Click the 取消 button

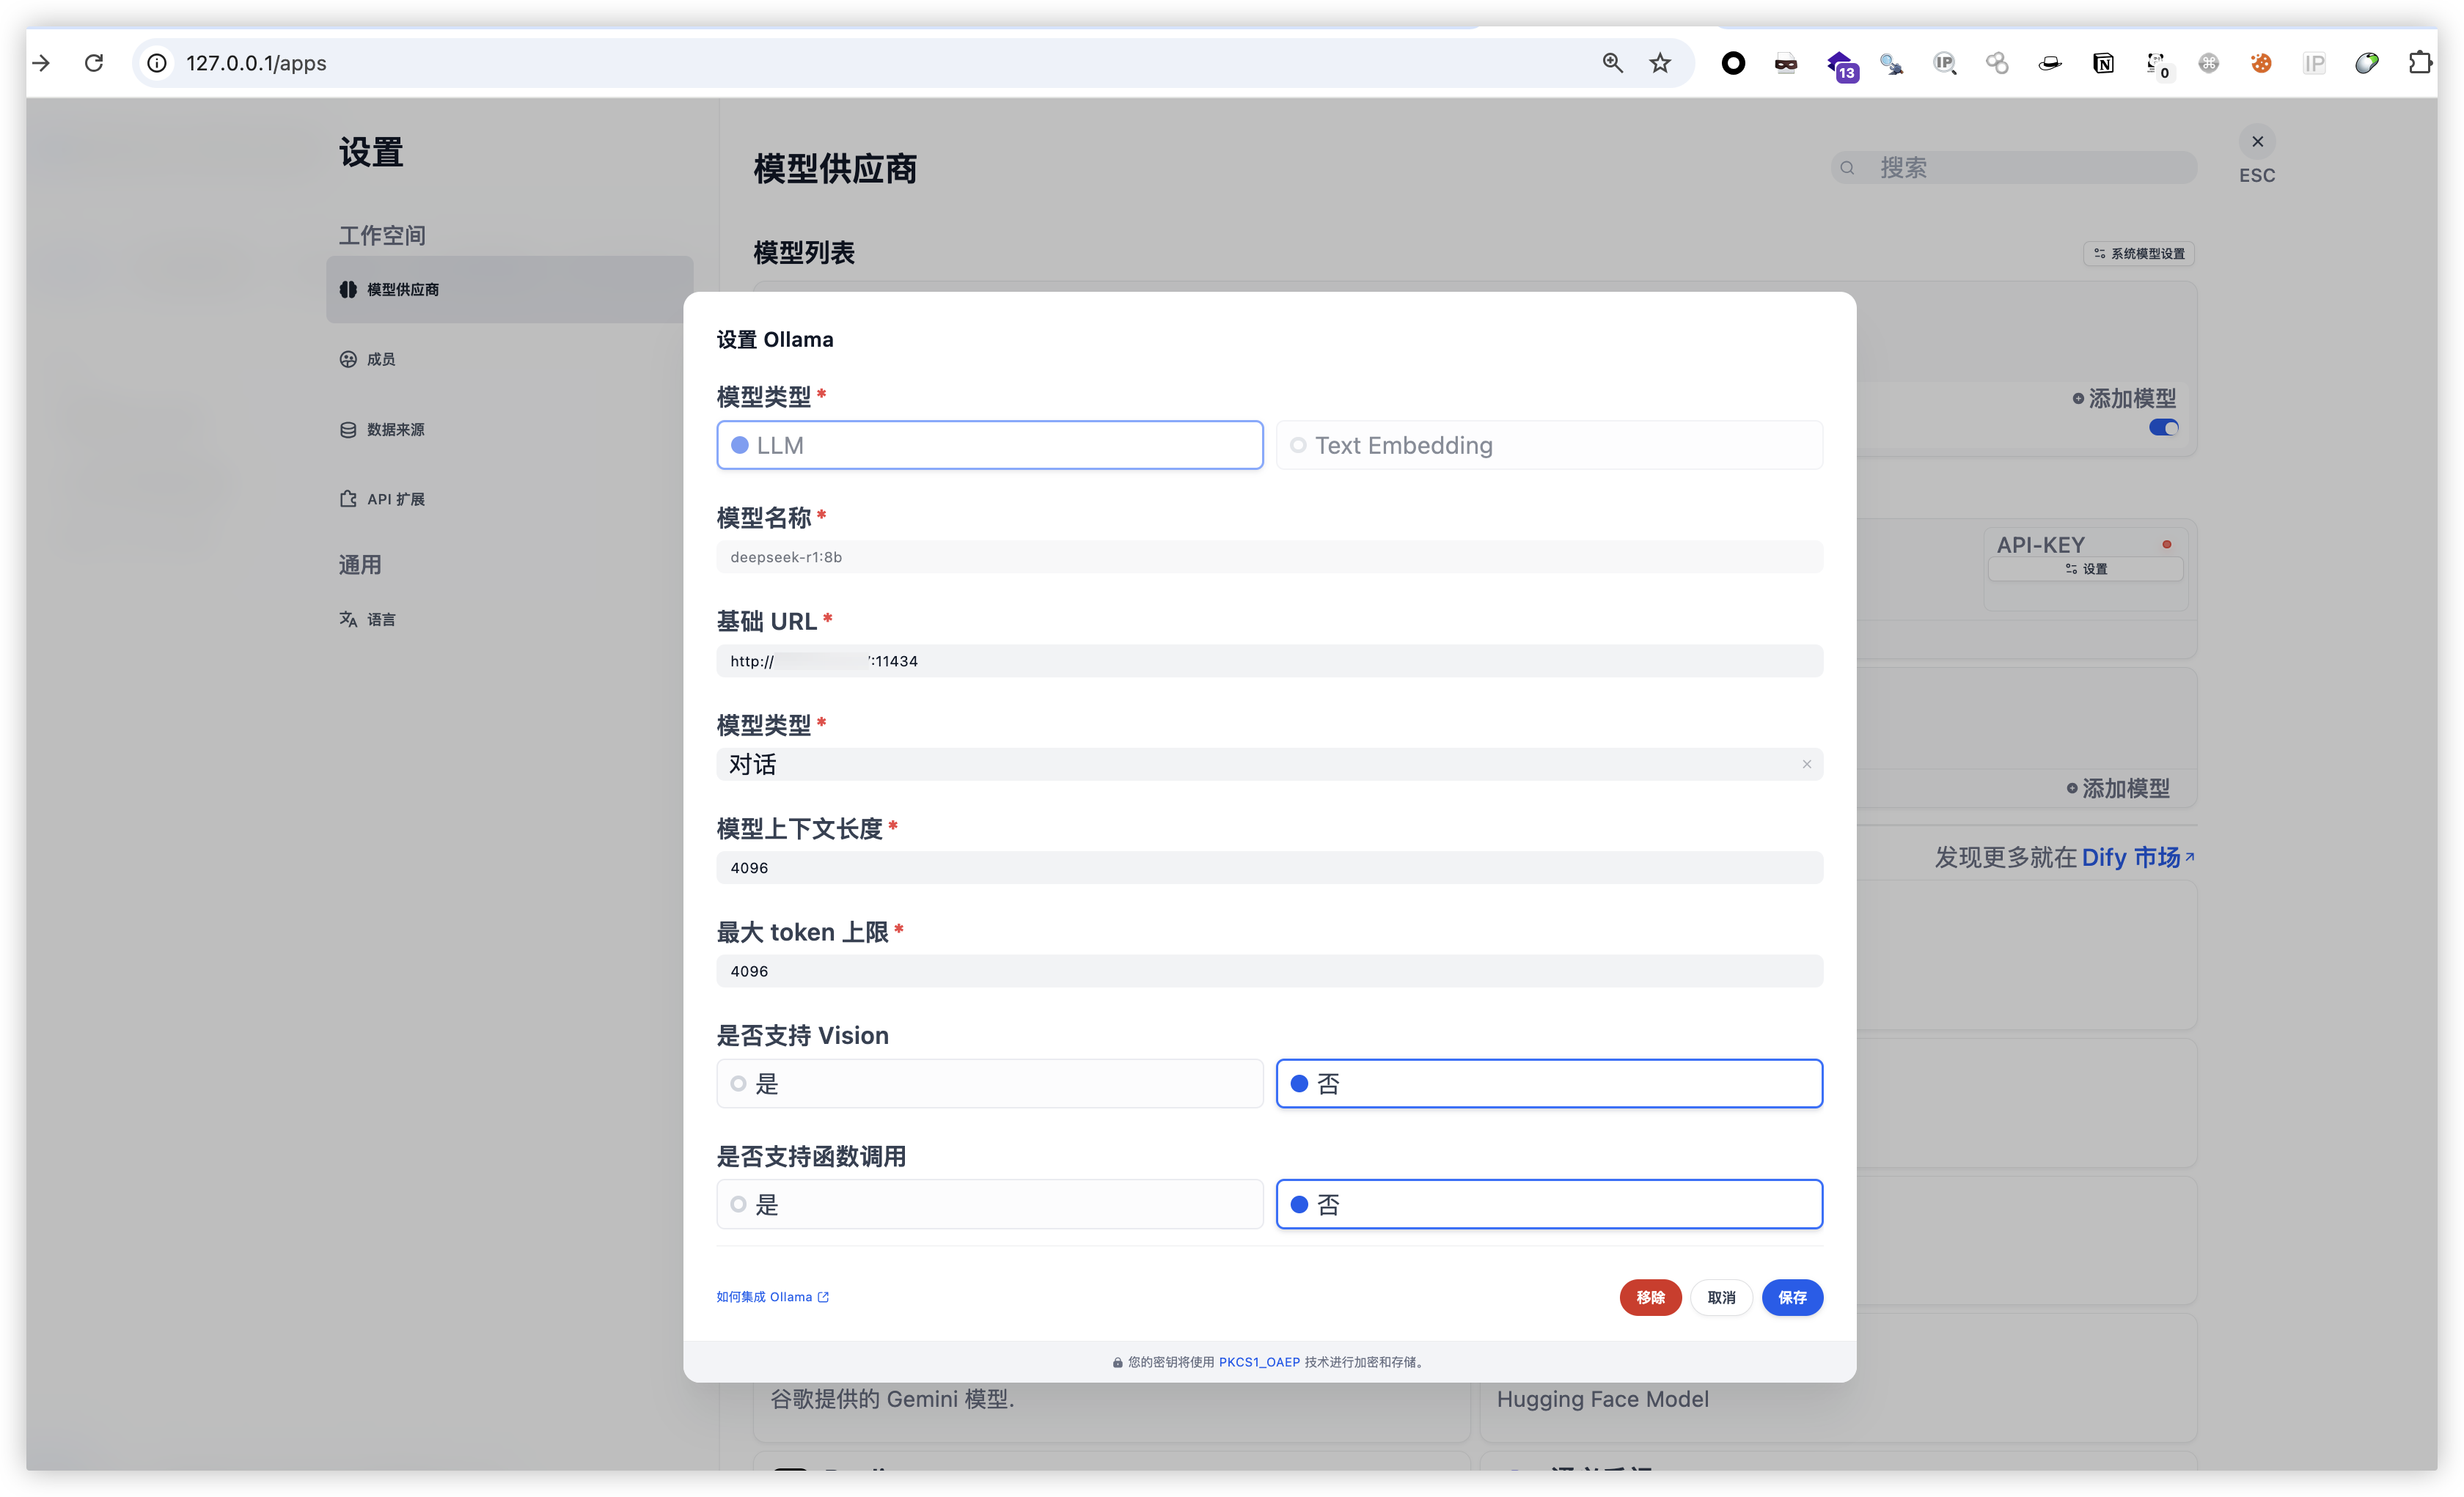point(1721,1297)
